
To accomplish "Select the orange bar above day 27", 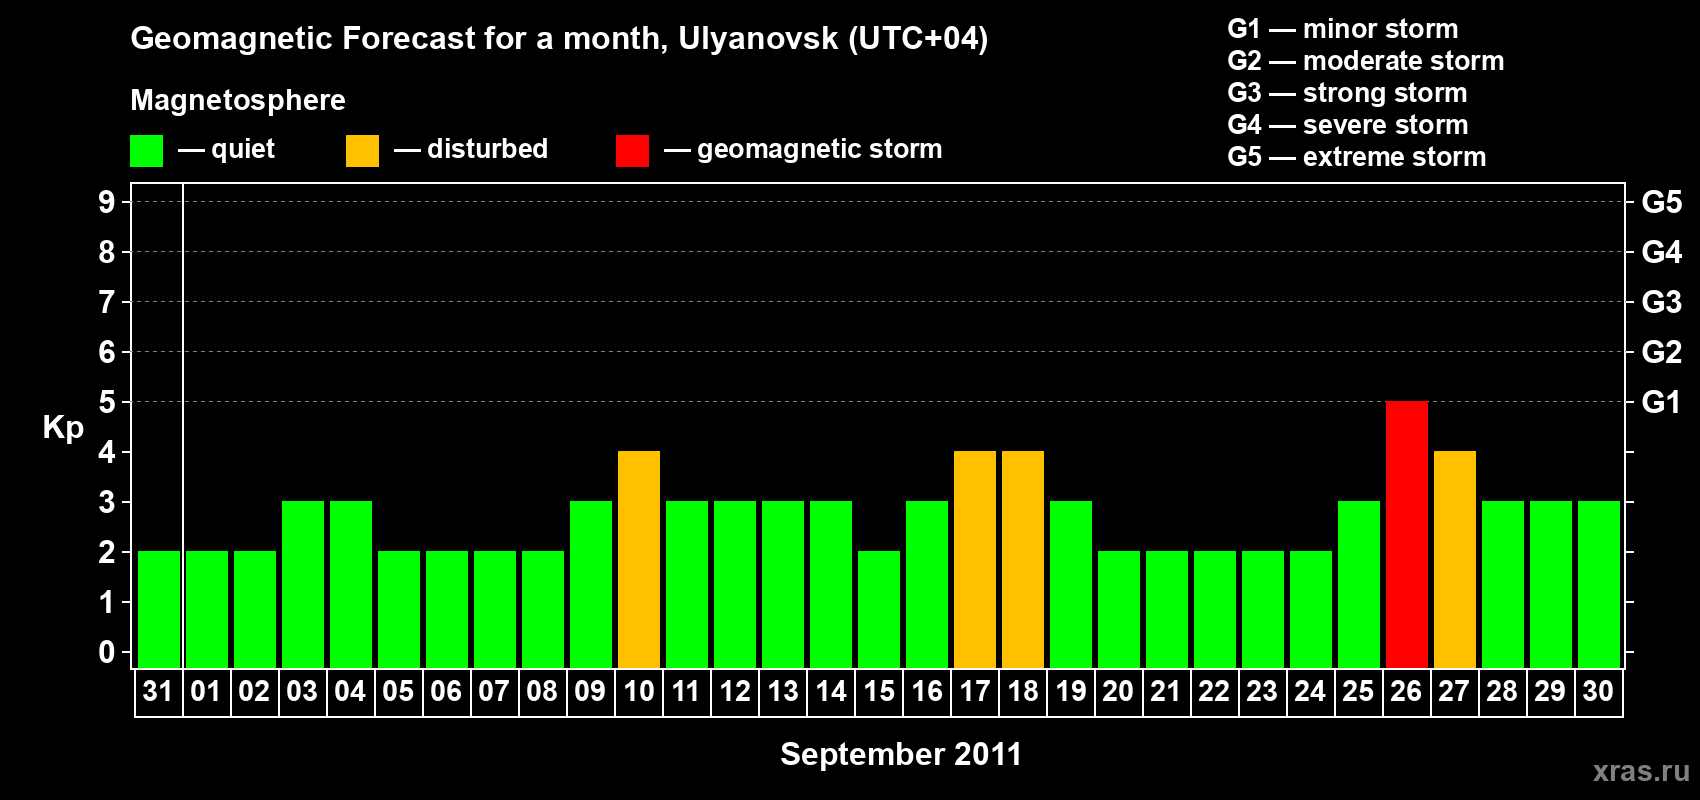I will click(x=1455, y=559).
